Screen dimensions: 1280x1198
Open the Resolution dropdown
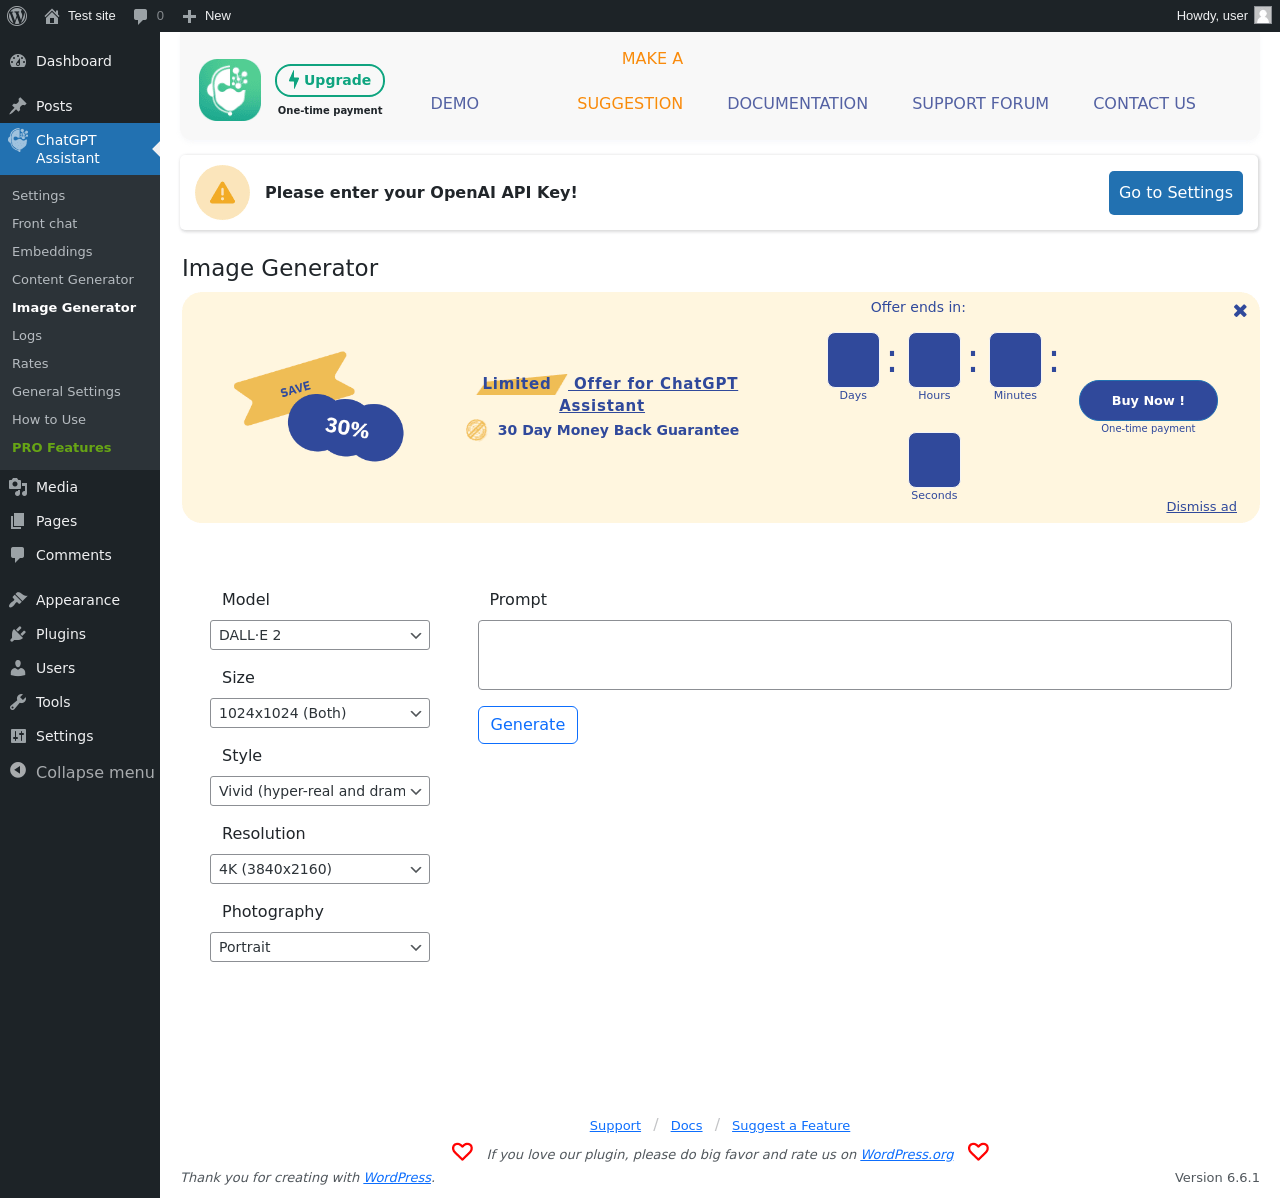320,869
